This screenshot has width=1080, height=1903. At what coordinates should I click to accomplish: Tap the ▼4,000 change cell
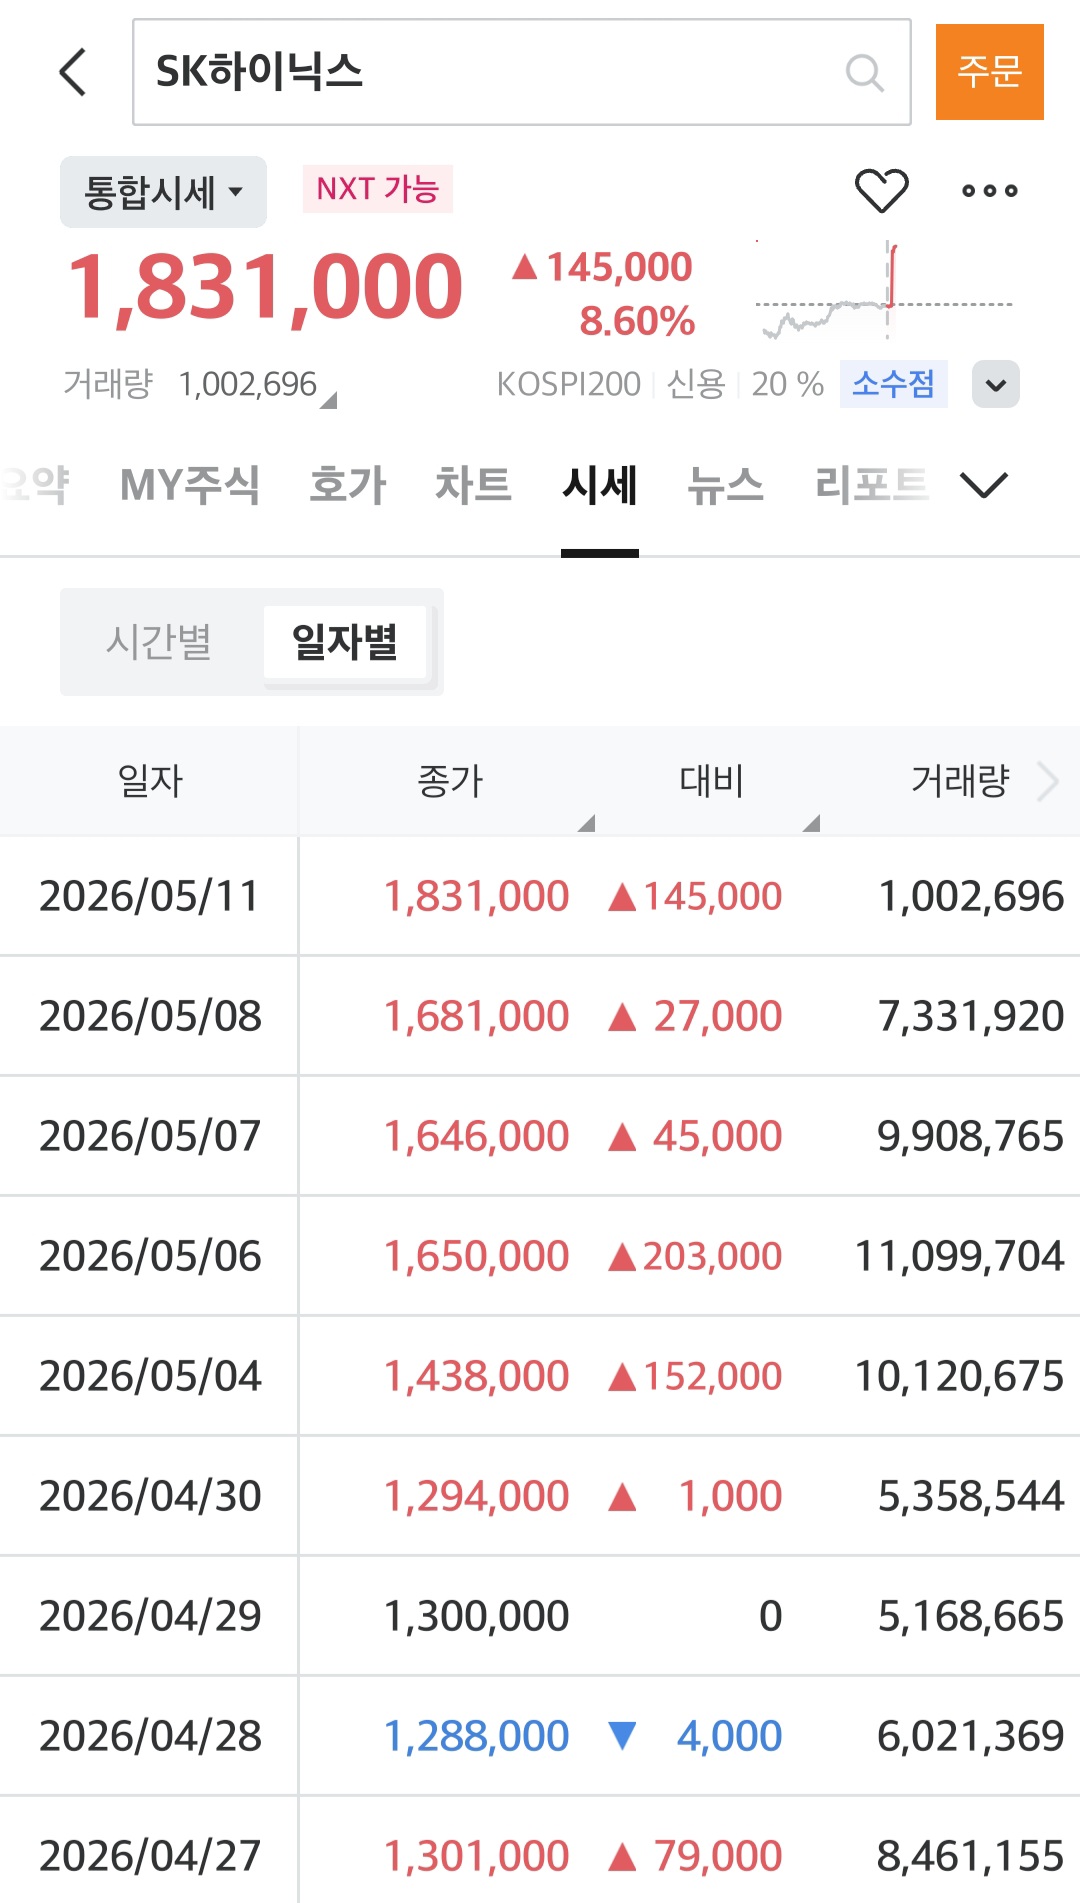tap(695, 1736)
